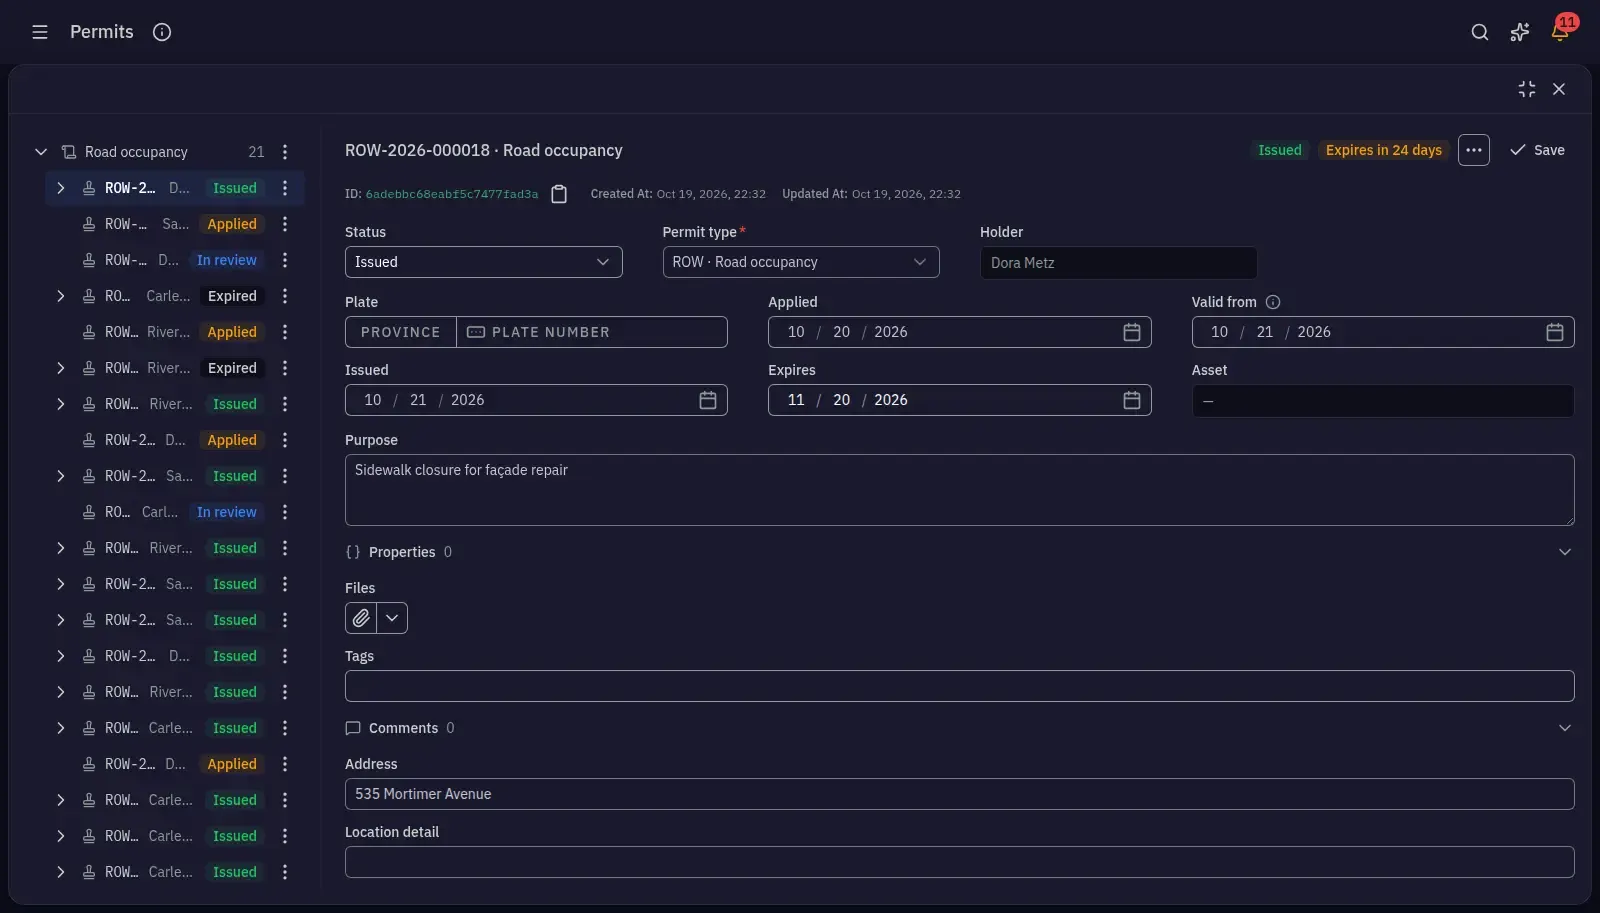Save the permit changes
This screenshot has width=1600, height=913.
point(1537,150)
